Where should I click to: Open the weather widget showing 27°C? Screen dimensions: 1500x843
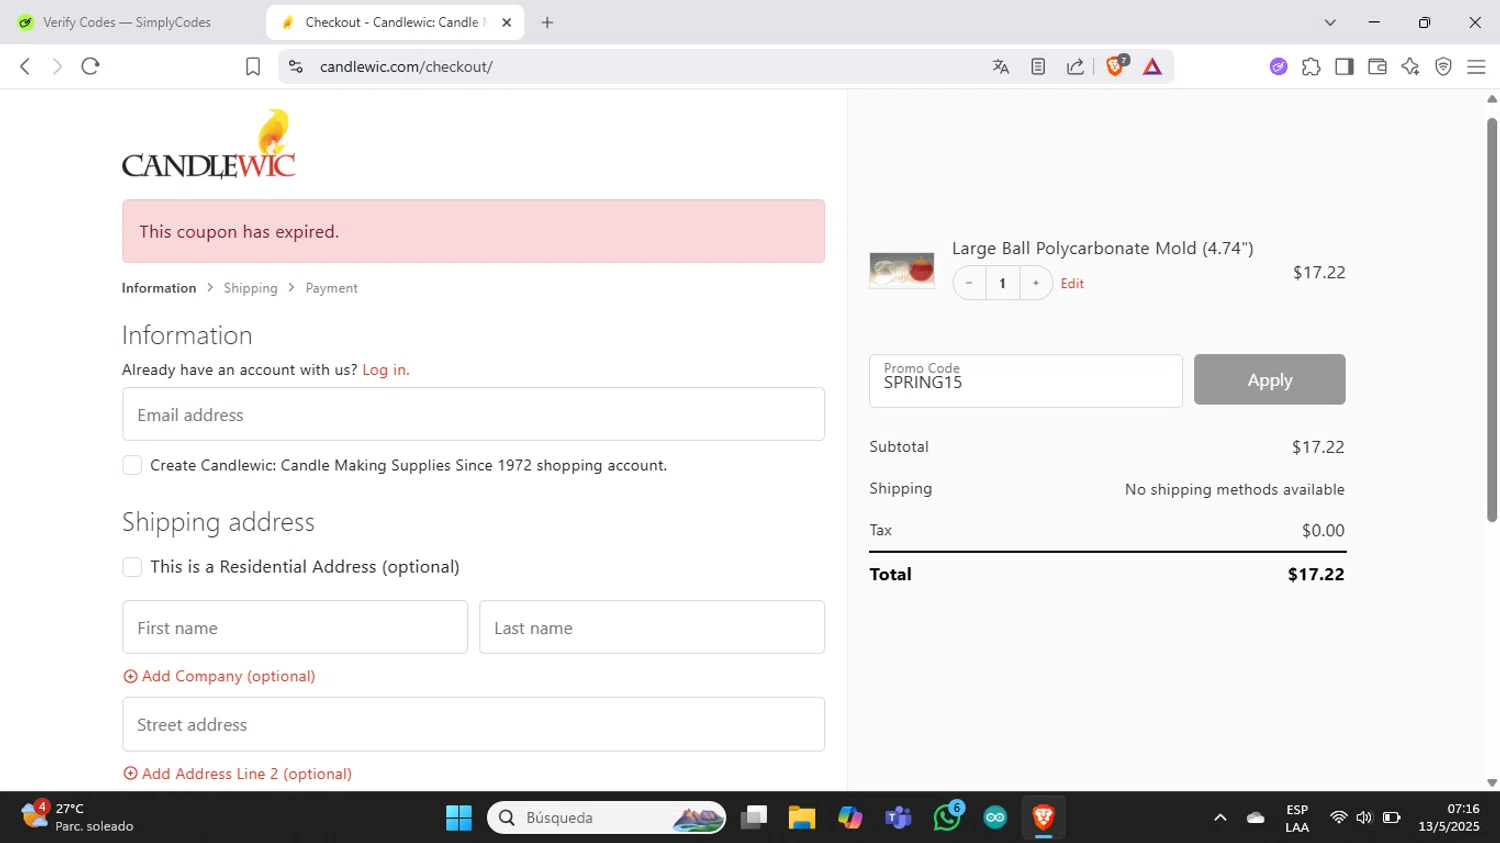78,817
